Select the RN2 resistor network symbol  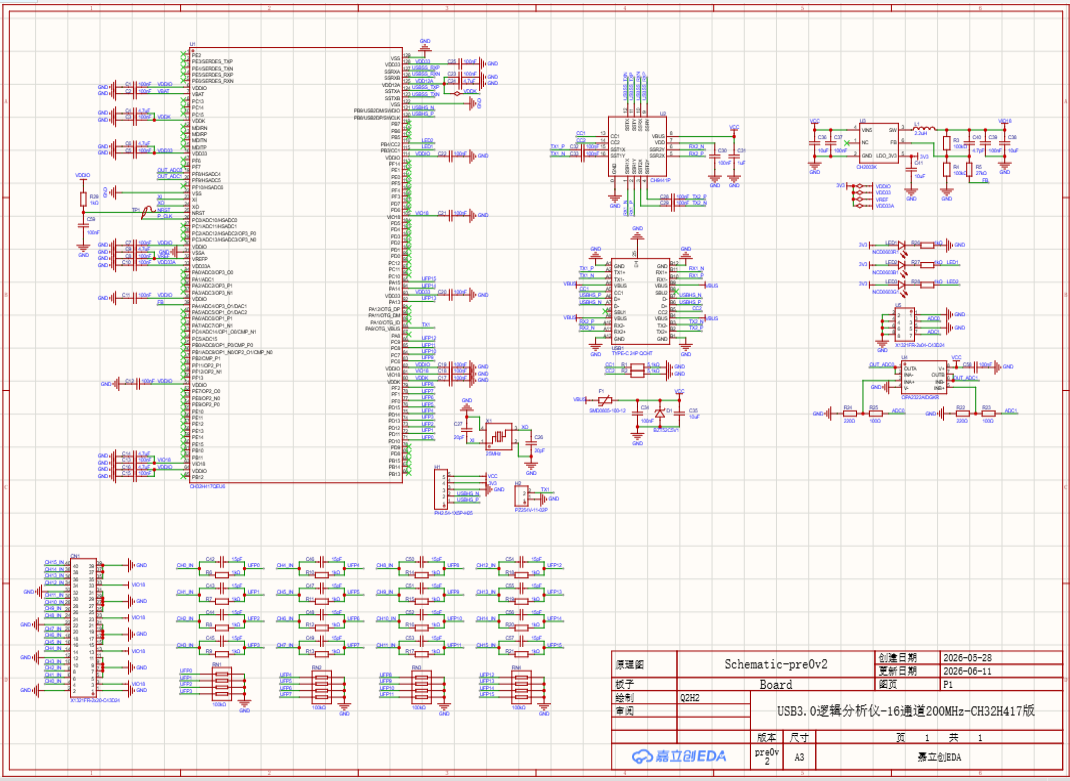coord(322,686)
